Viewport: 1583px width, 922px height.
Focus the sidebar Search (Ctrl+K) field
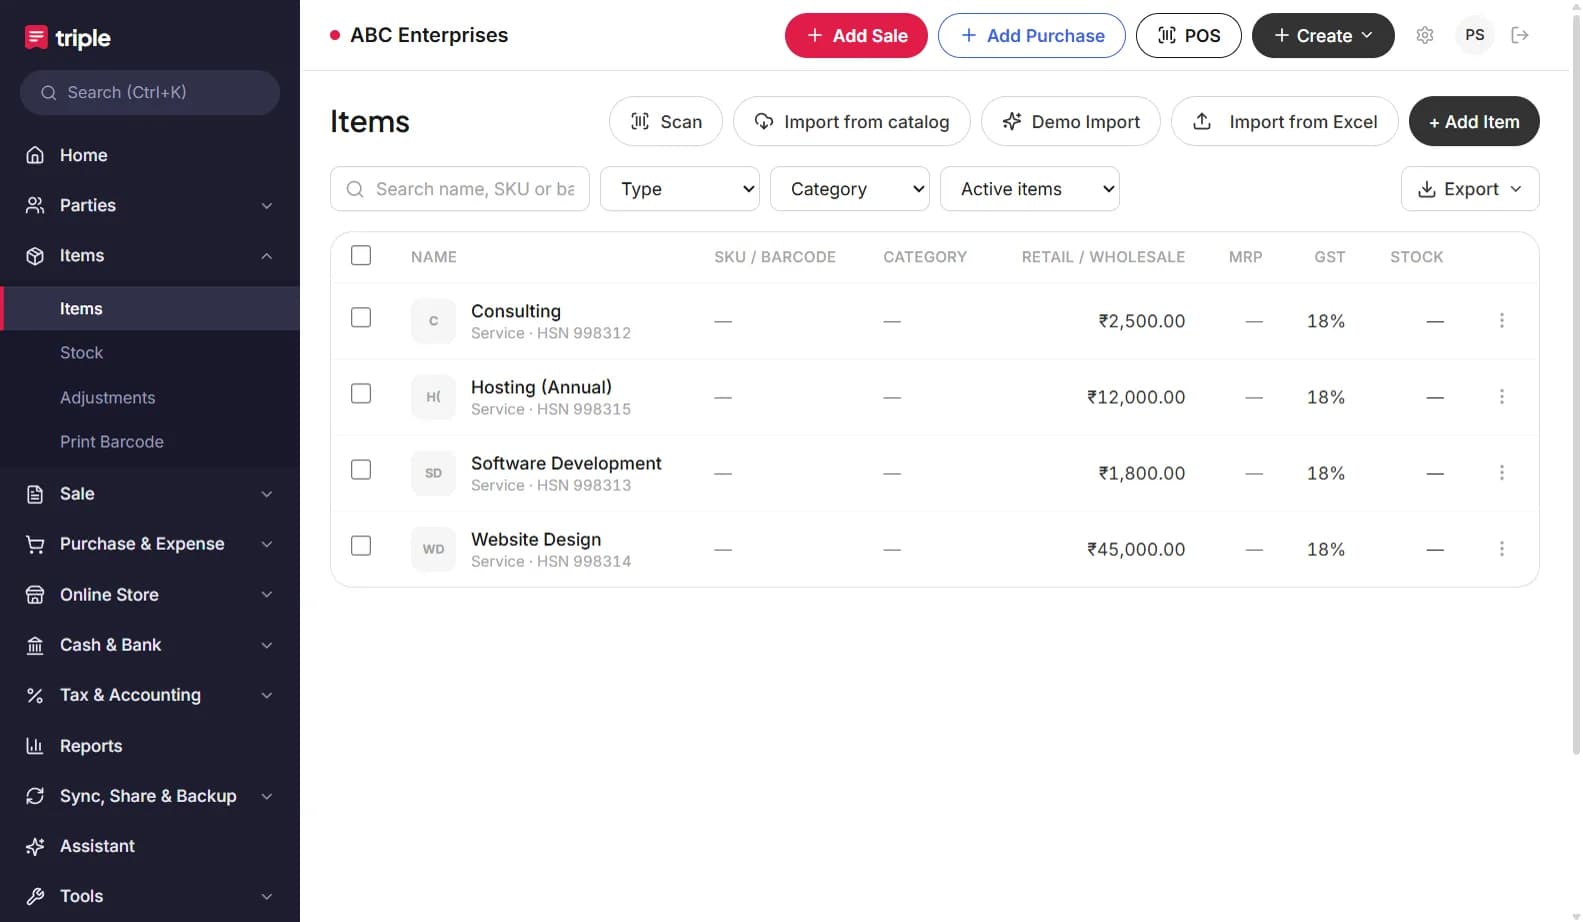pyautogui.click(x=150, y=92)
